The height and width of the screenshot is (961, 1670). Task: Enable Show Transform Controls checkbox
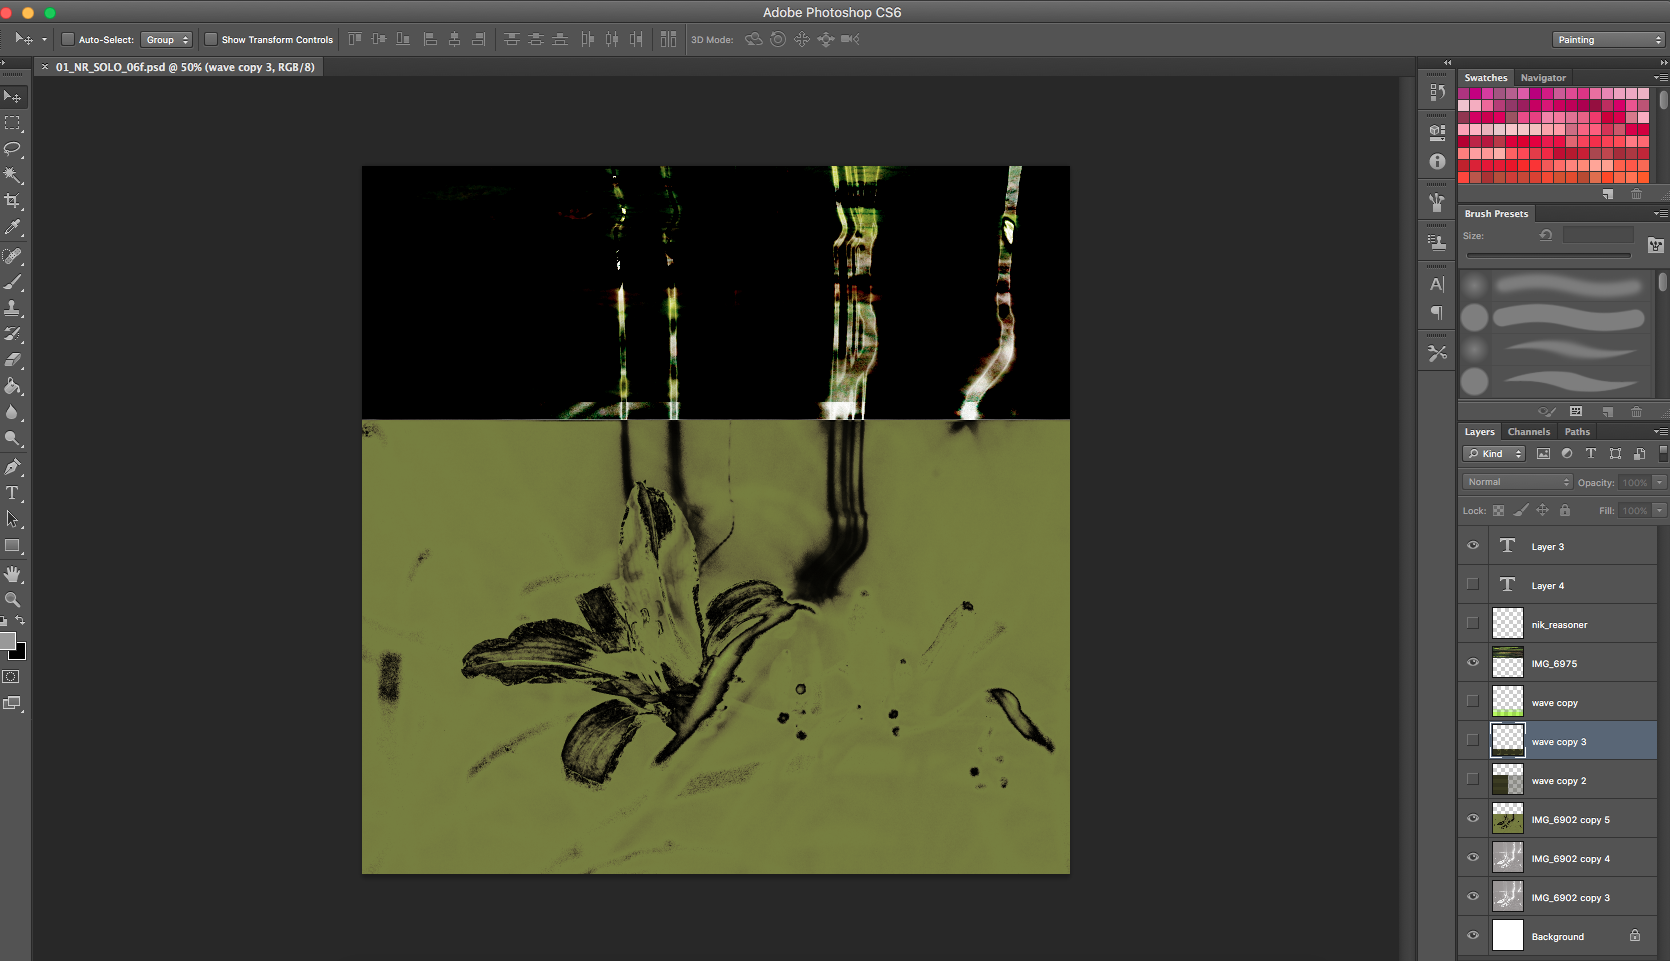pyautogui.click(x=211, y=39)
